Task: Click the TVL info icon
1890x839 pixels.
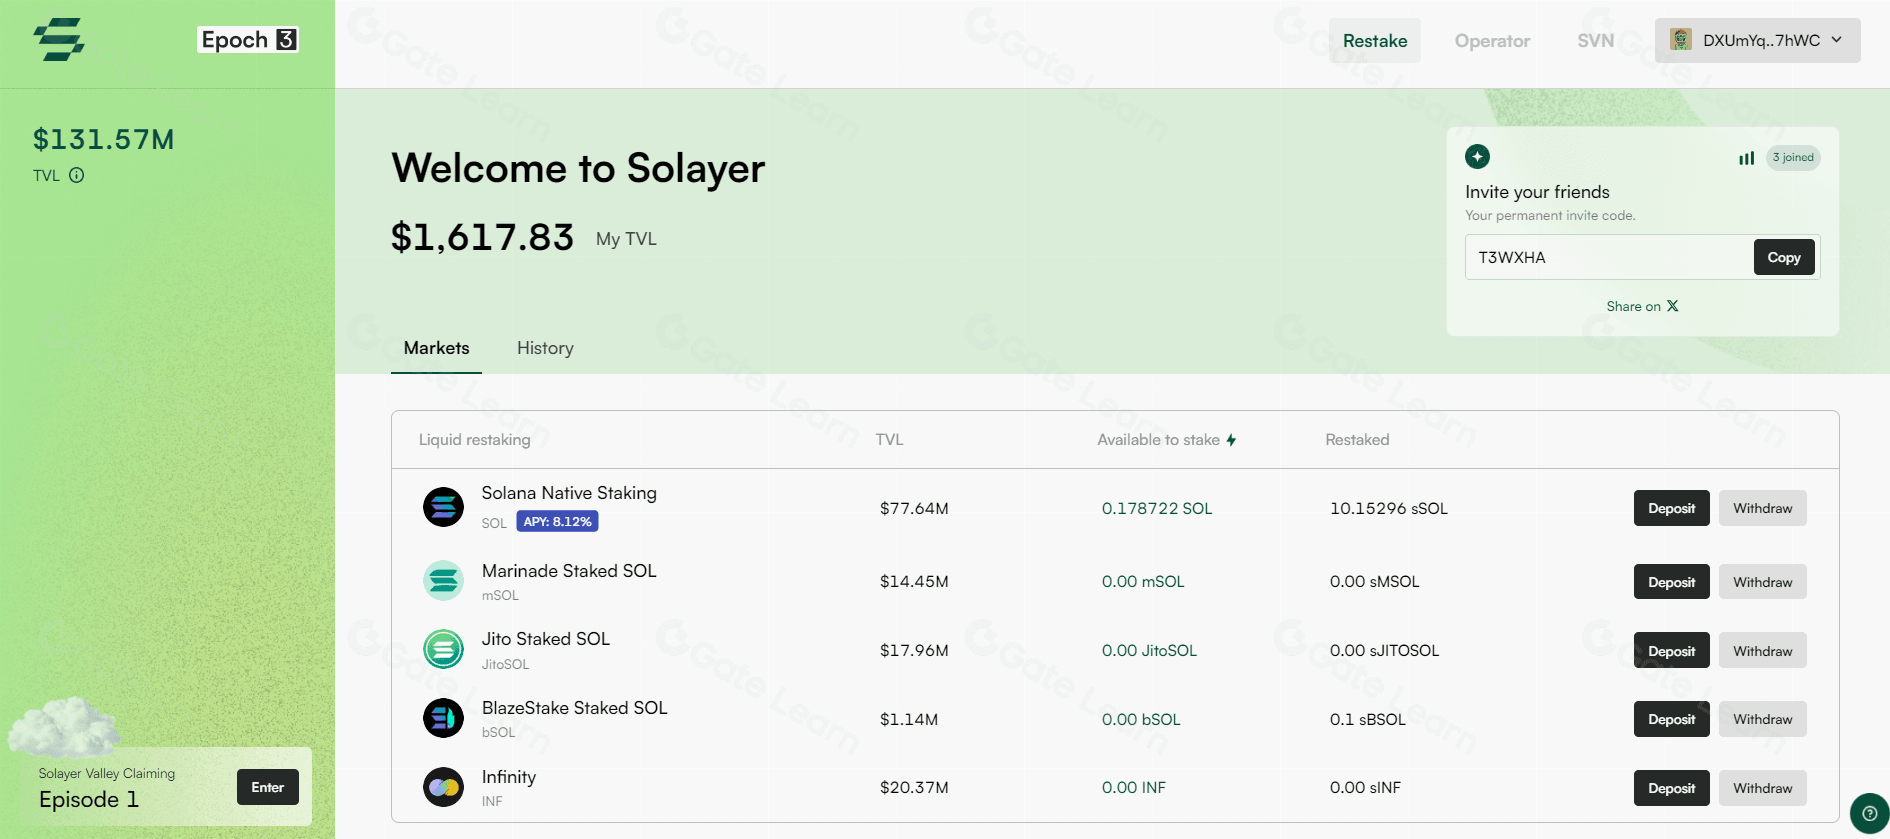Action: point(77,175)
